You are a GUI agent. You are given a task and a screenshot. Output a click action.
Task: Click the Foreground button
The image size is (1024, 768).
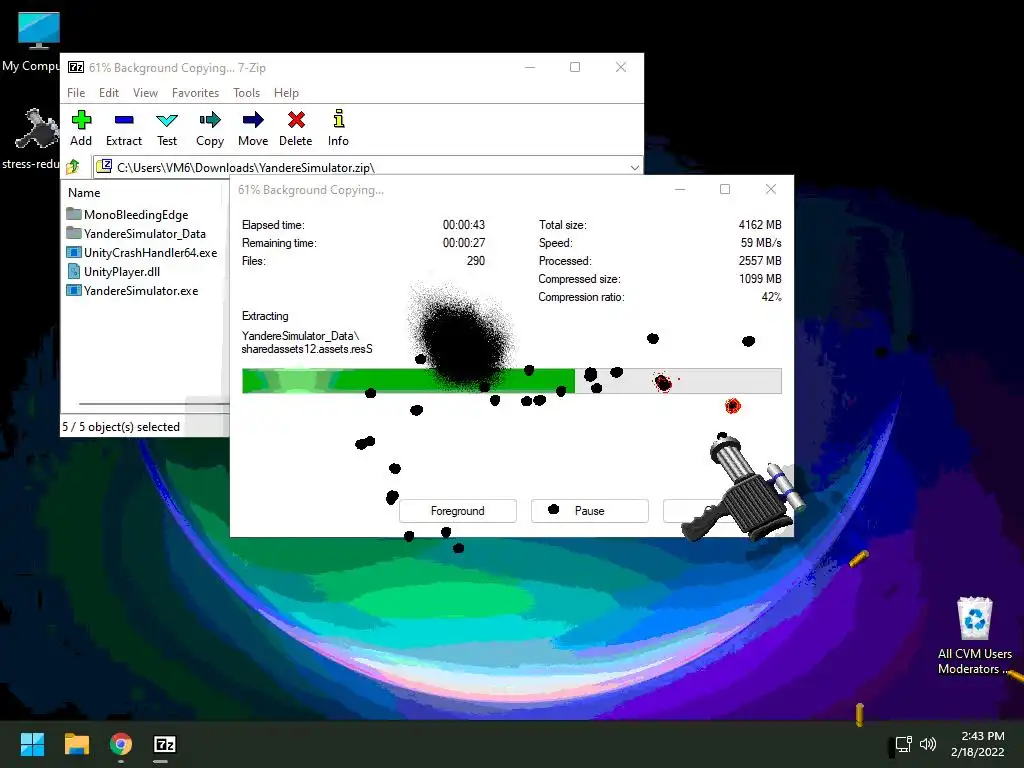coord(458,511)
